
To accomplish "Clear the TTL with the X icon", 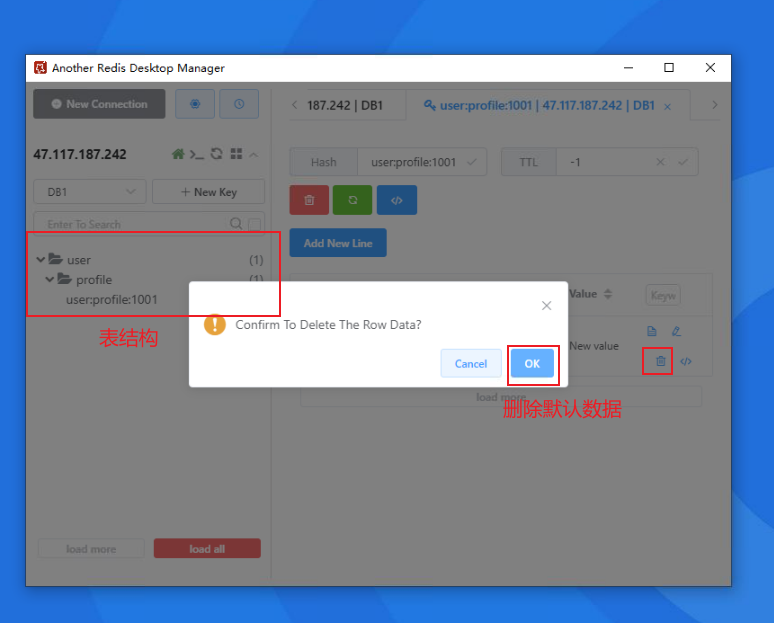I will 660,162.
